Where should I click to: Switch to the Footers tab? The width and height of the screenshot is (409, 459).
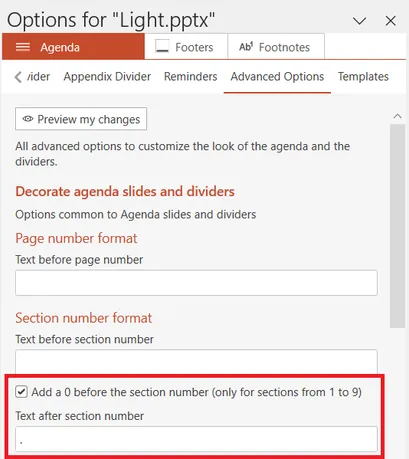point(186,47)
